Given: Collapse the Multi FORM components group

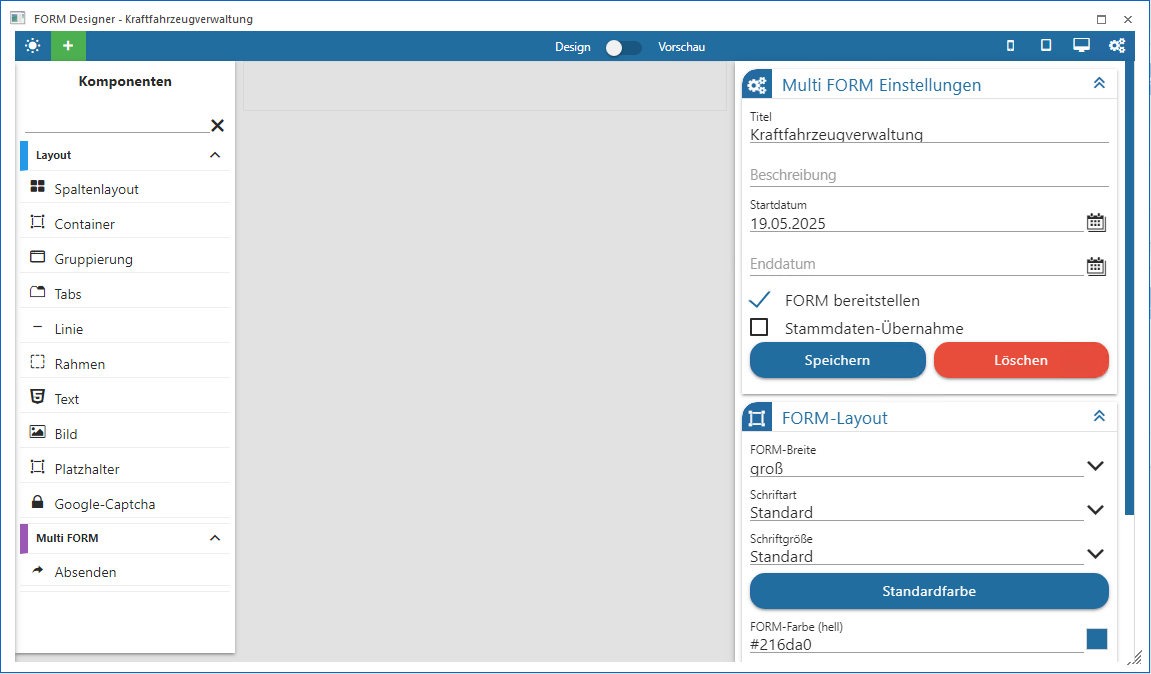Looking at the screenshot, I should click(215, 538).
